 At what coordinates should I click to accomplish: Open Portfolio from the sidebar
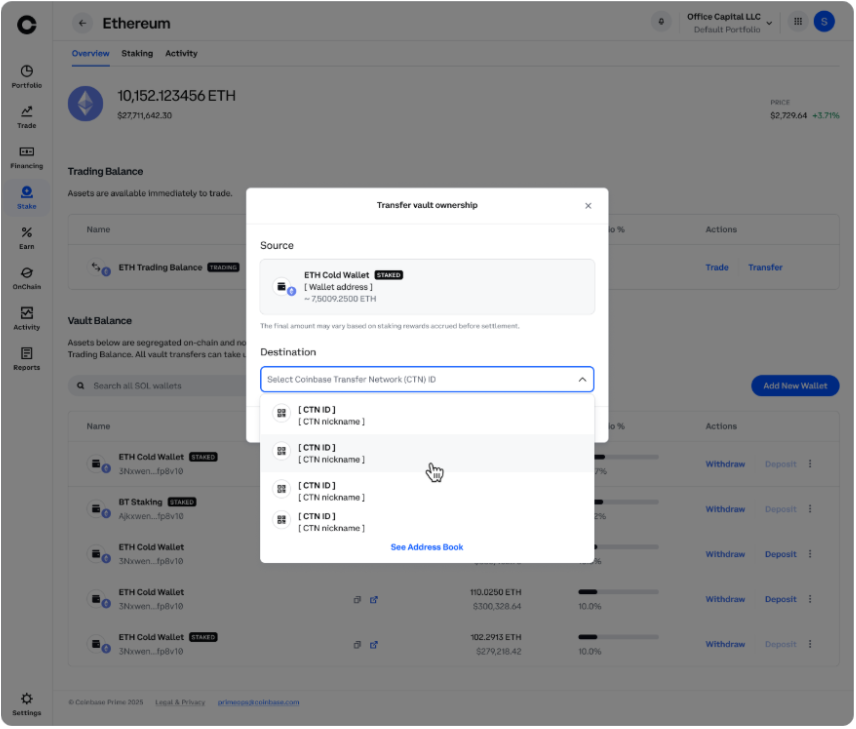(x=26, y=77)
